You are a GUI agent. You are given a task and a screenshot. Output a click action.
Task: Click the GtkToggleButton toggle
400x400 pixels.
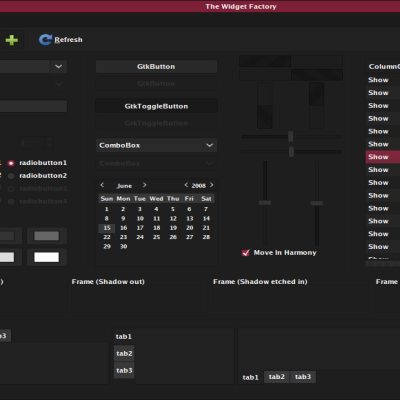coord(156,106)
